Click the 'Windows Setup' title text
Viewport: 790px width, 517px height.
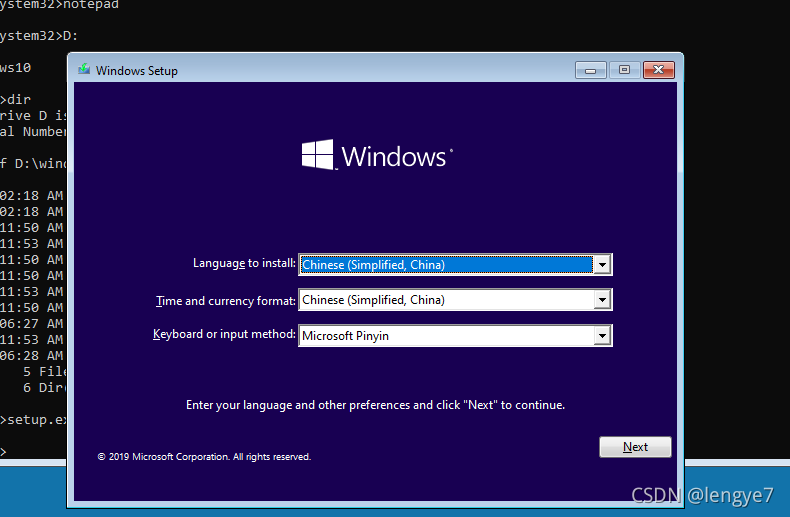click(x=137, y=71)
